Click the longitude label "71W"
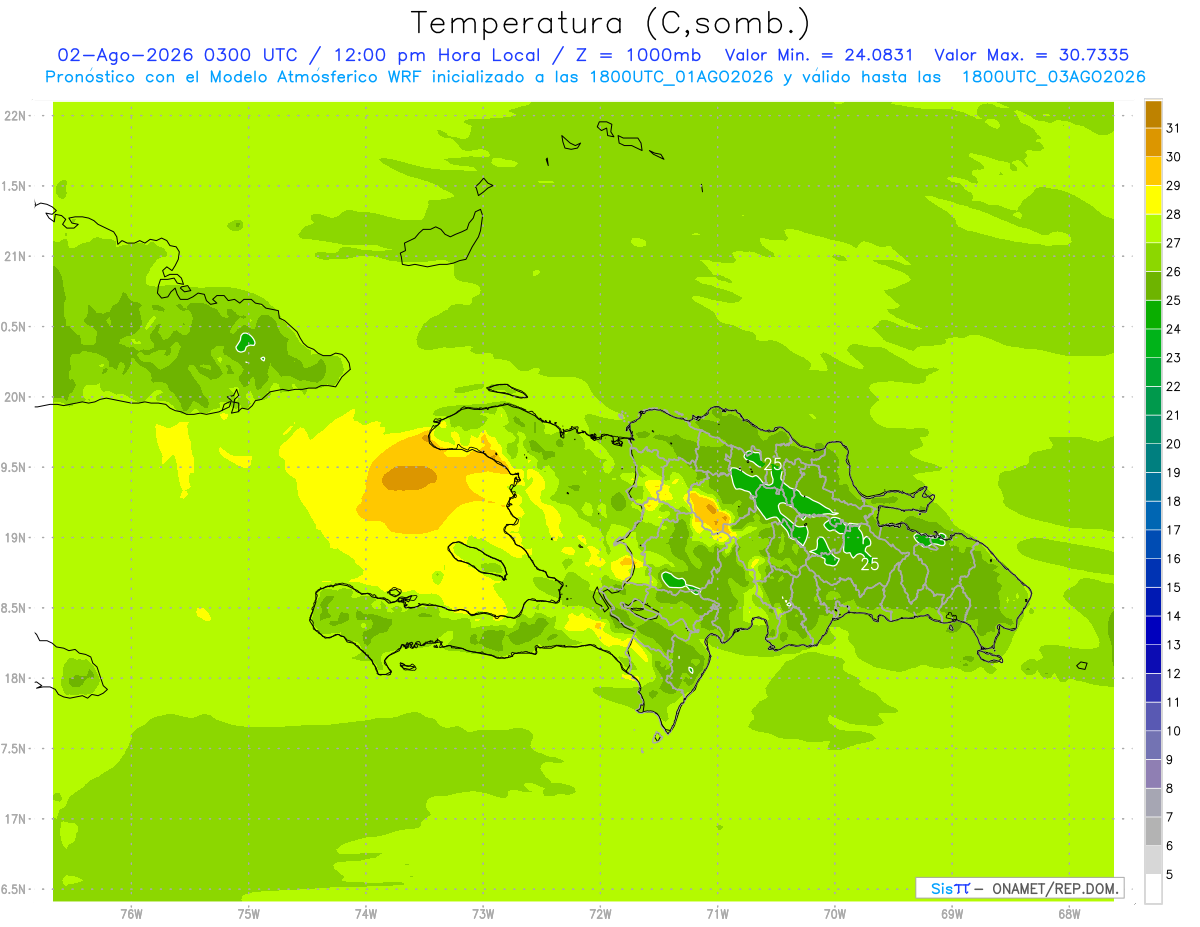Viewport: 1200px width, 927px height. [x=717, y=913]
